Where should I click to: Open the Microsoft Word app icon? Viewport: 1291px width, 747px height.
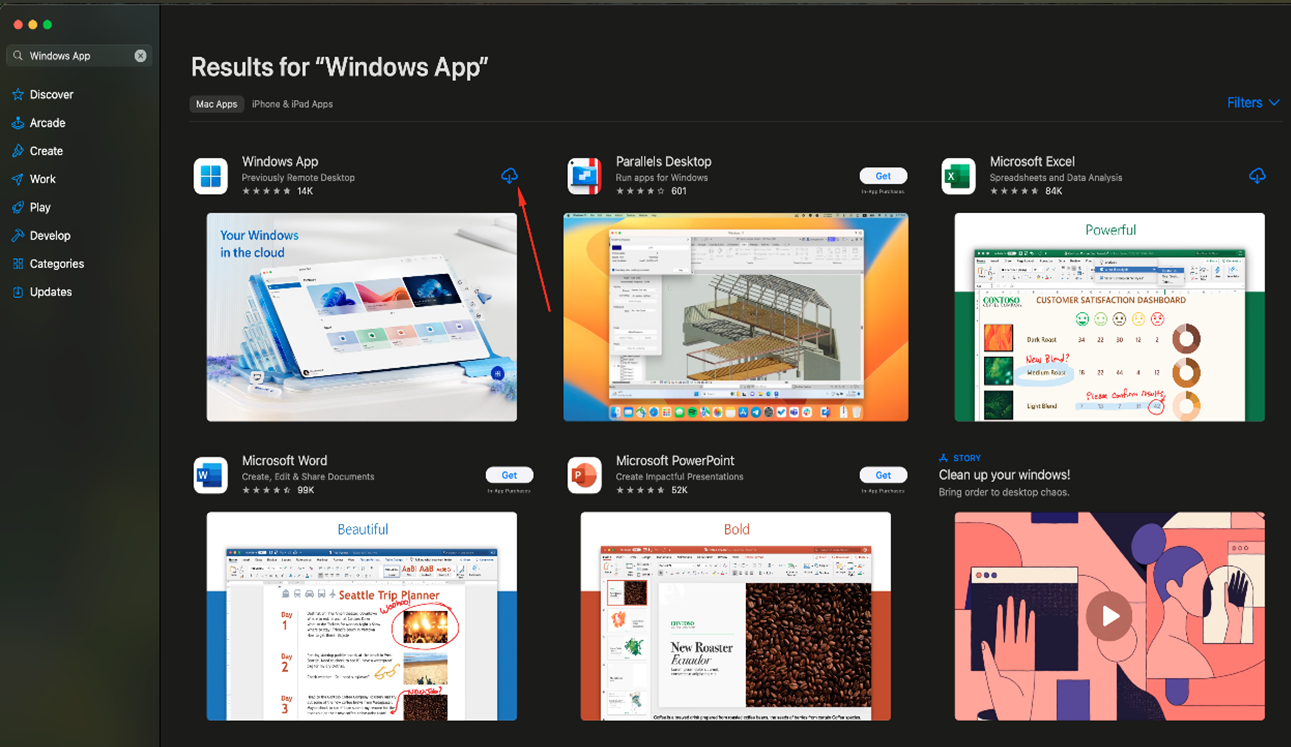pos(211,475)
